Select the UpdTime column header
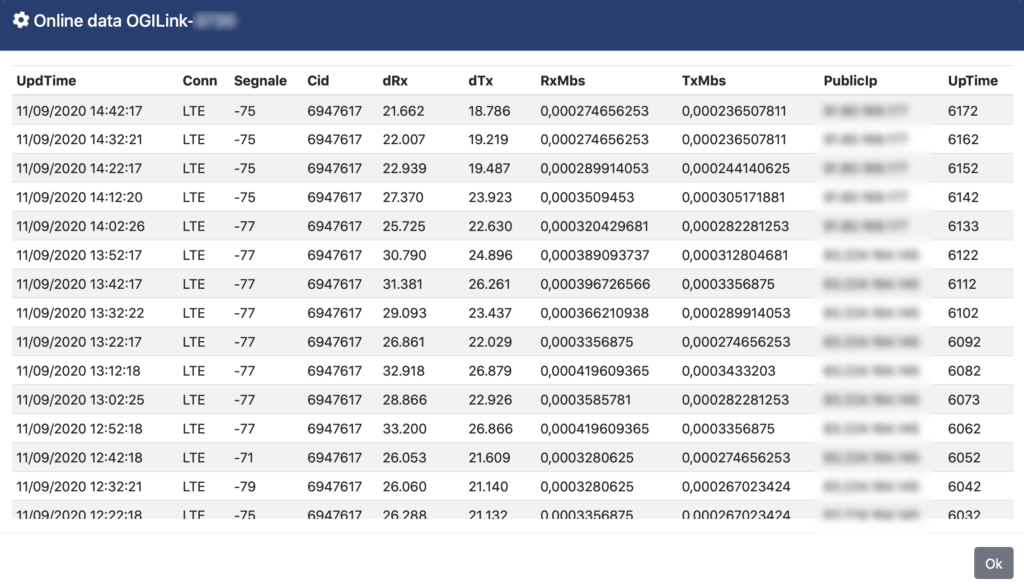Screen dimensions: 1024x584 point(46,81)
